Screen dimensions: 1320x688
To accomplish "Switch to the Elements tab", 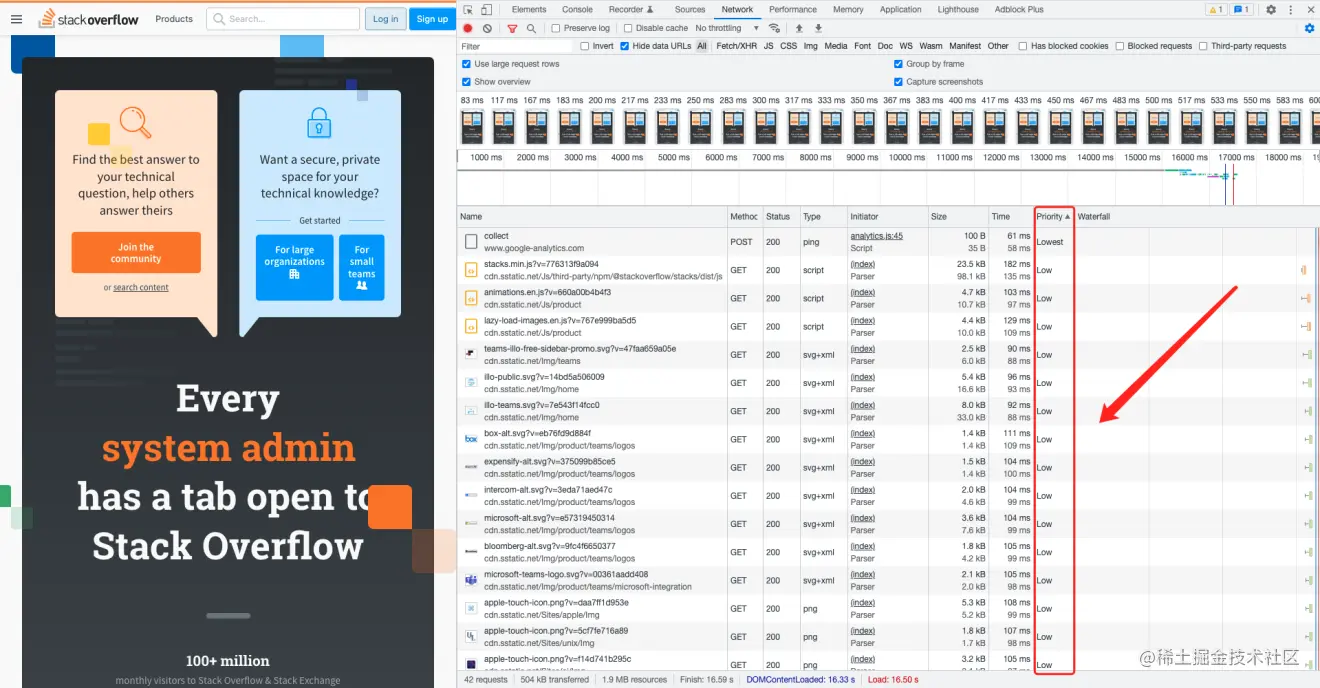I will pyautogui.click(x=529, y=9).
